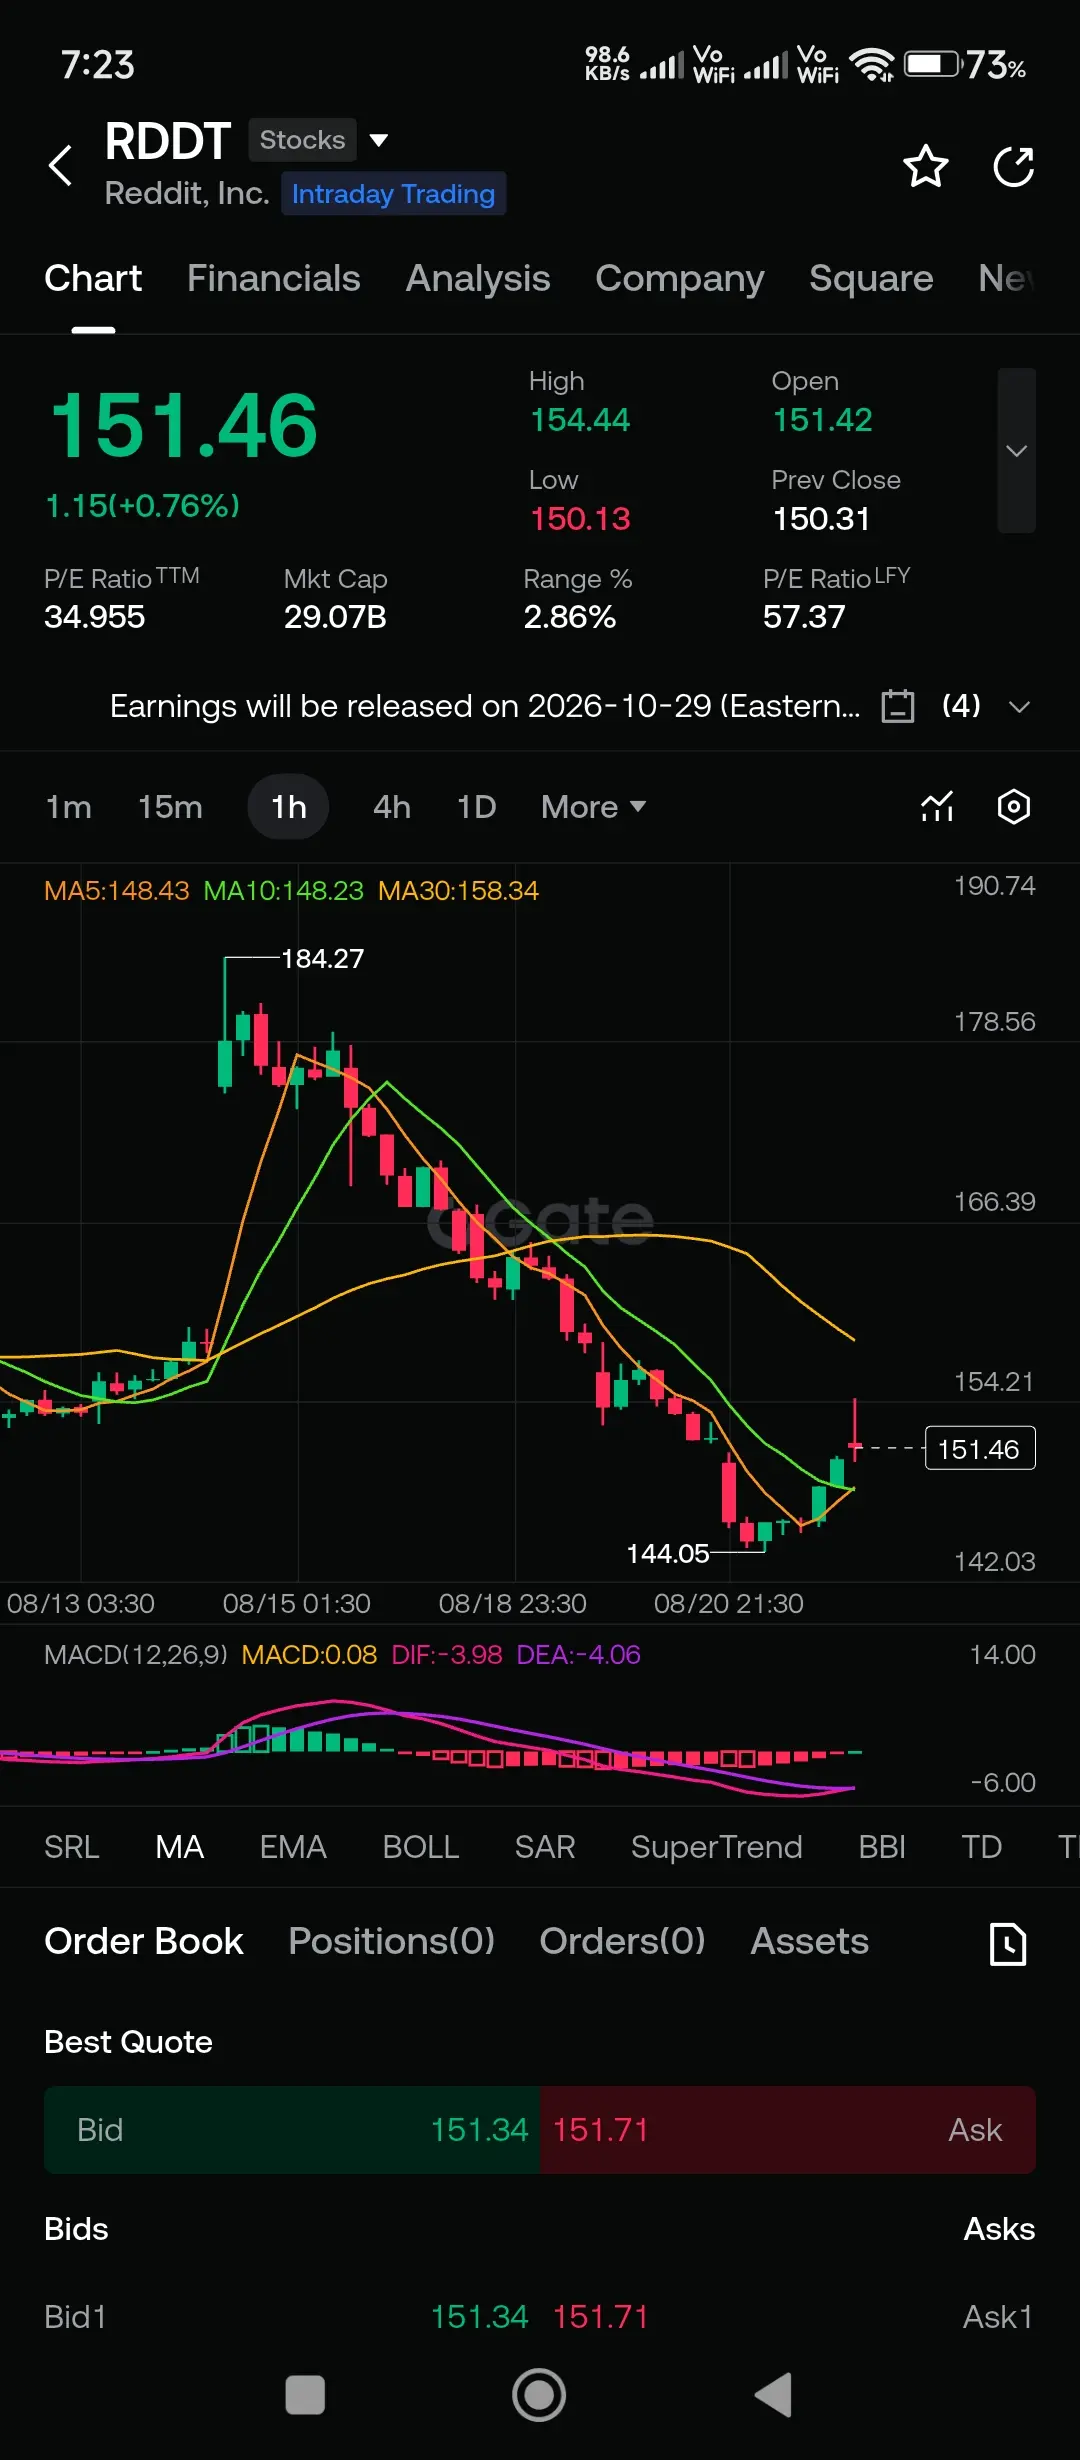Tap the DIF:-3.98 value
Viewport: 1080px width, 2460px height.
[x=447, y=1655]
